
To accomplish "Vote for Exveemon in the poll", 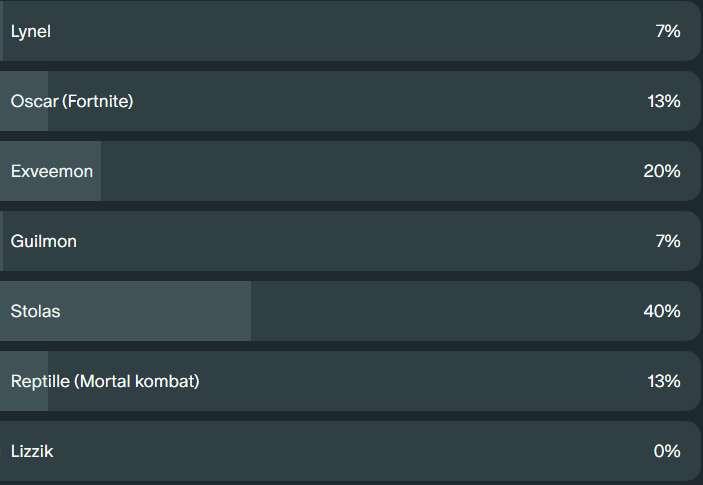I will click(x=350, y=171).
